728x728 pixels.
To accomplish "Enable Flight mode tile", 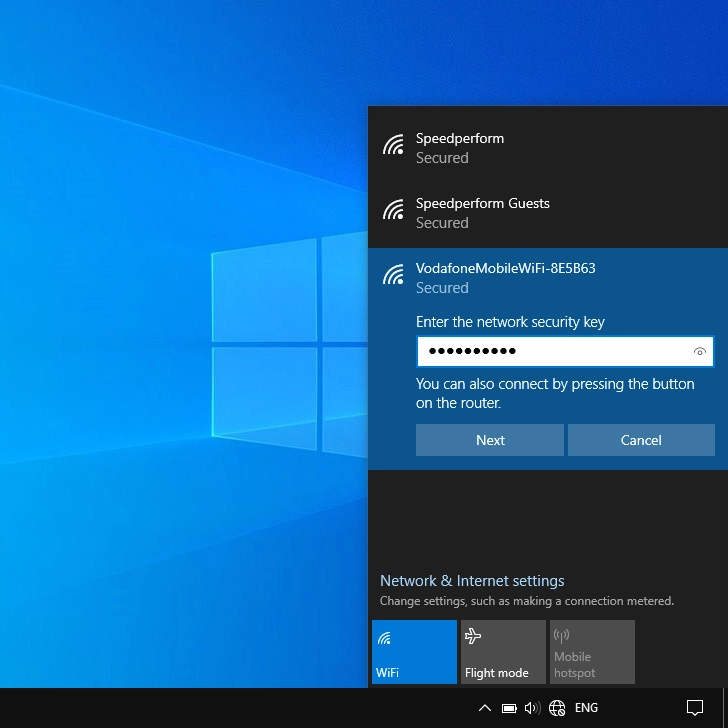I will (503, 652).
